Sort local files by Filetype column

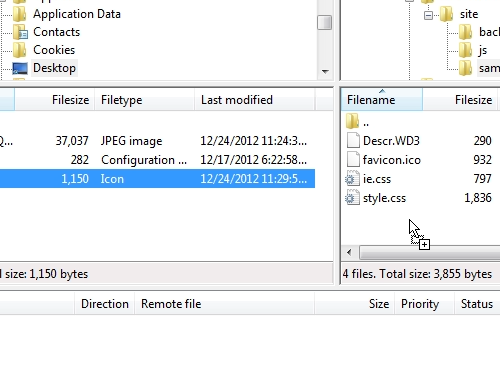coord(145,99)
